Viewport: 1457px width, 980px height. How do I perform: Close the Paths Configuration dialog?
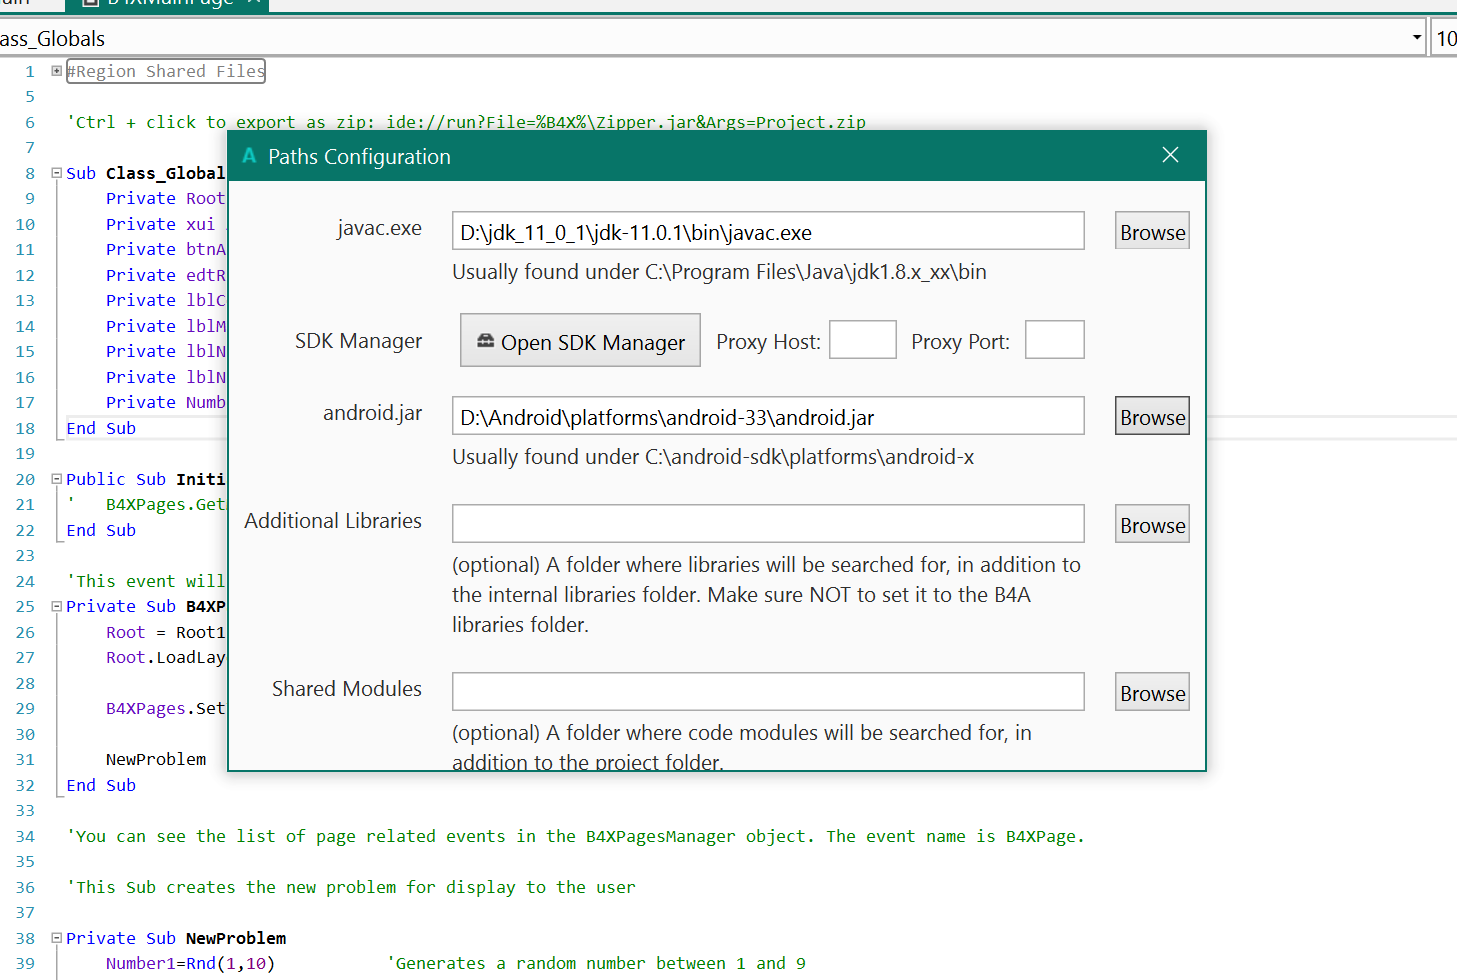[x=1170, y=155]
